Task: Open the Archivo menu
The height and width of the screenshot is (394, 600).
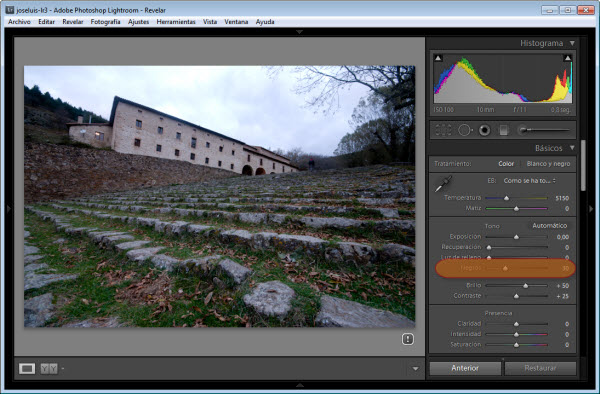Action: coord(19,22)
